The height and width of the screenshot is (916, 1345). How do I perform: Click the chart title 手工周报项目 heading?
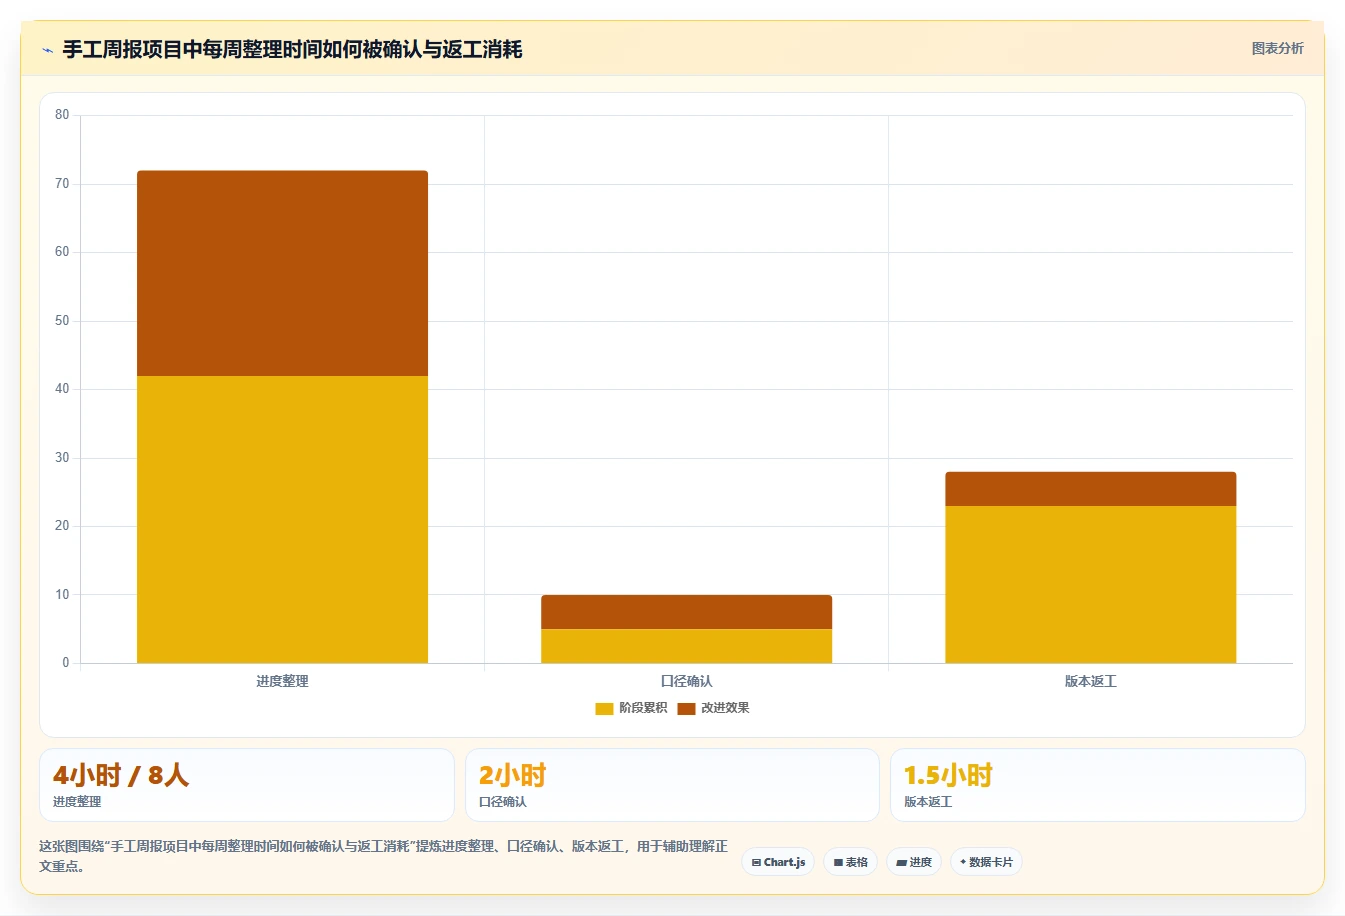(292, 50)
